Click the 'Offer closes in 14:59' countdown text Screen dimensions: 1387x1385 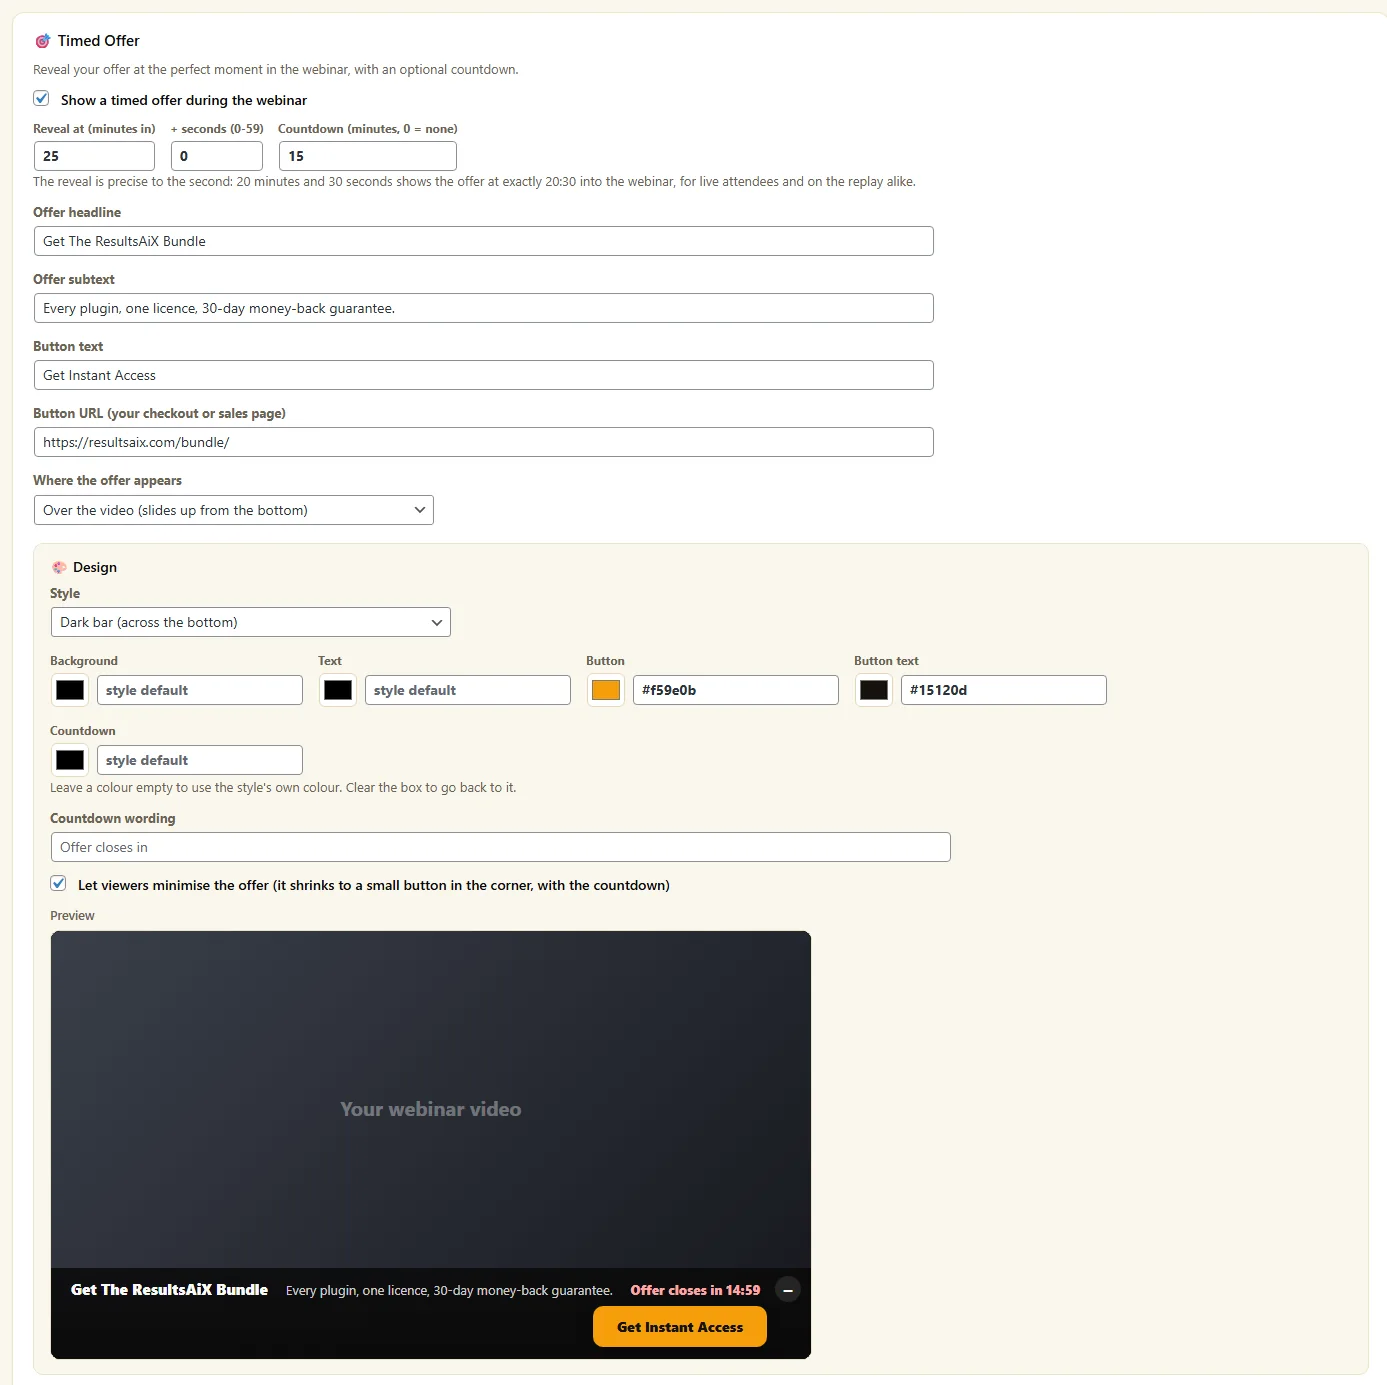[695, 1290]
